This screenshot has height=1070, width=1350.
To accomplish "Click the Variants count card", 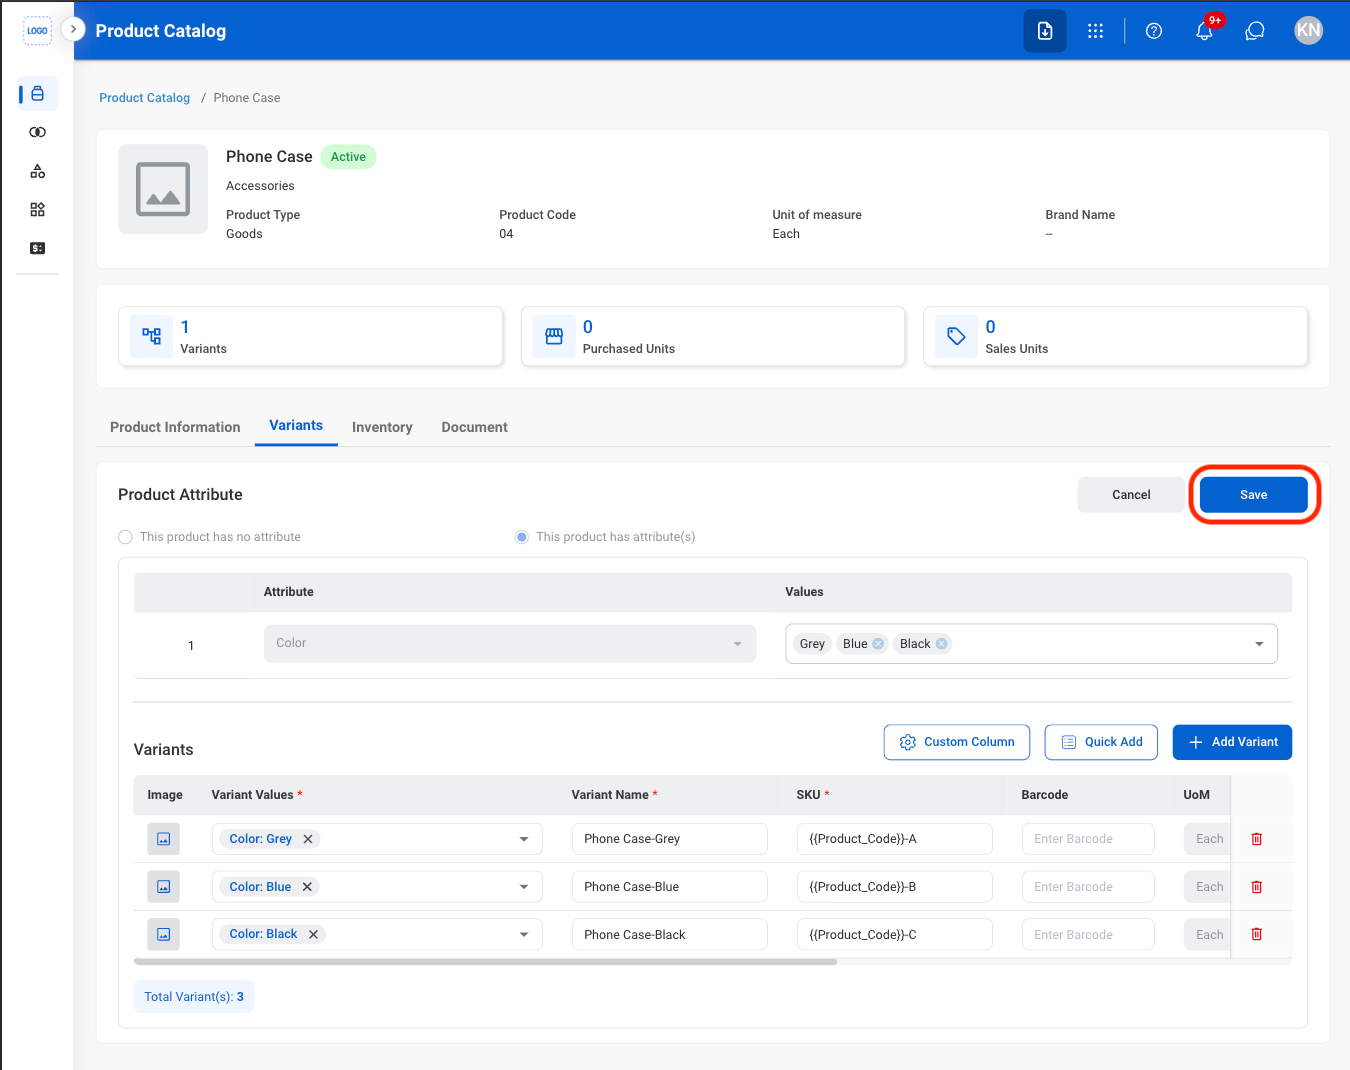I will [x=311, y=337].
